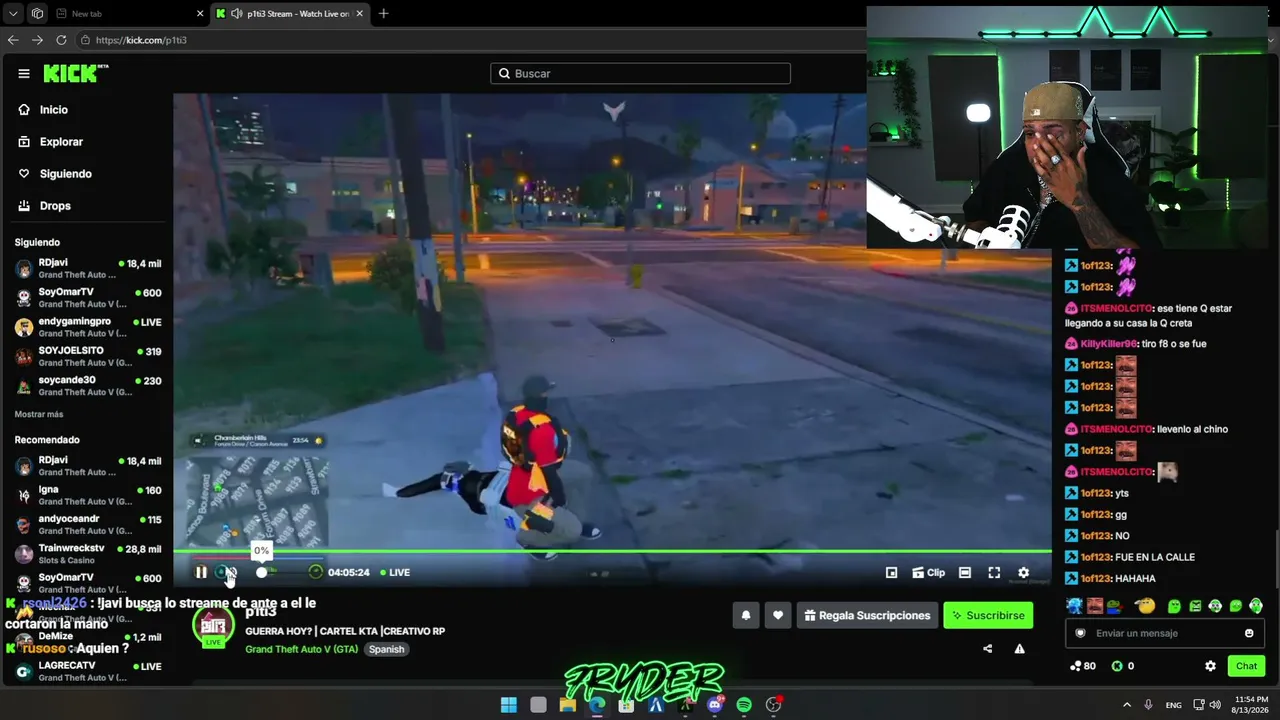Click Regala Suscripciones button

pos(867,616)
